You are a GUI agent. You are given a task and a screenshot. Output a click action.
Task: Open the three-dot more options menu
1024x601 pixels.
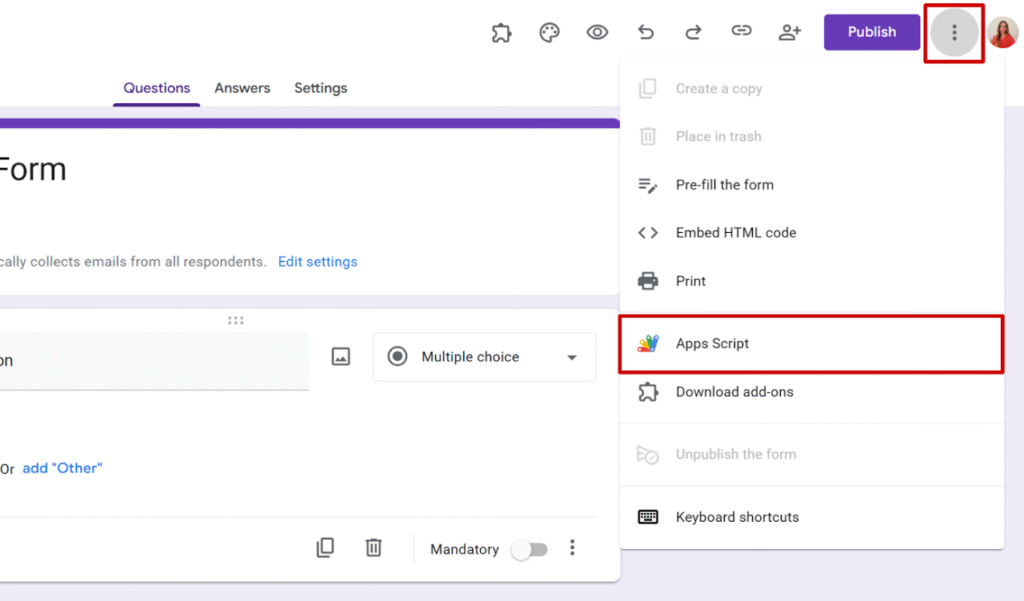954,33
